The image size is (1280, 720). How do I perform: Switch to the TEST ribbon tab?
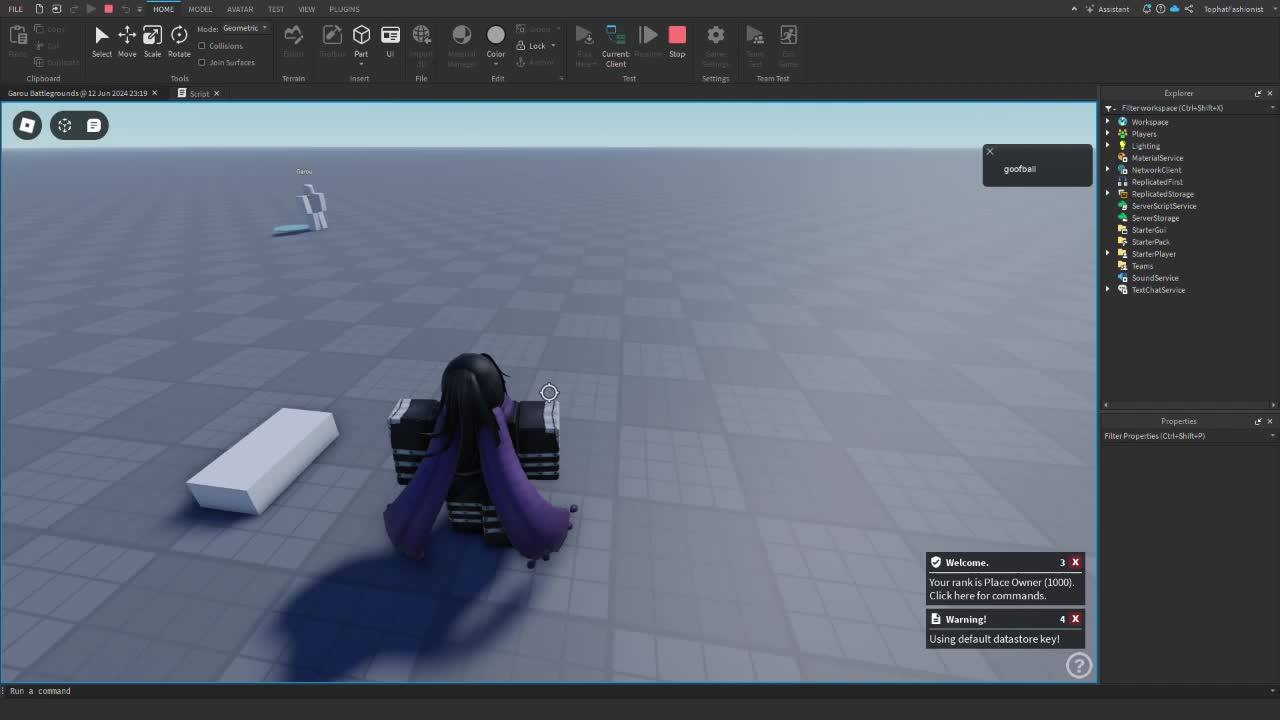click(275, 9)
